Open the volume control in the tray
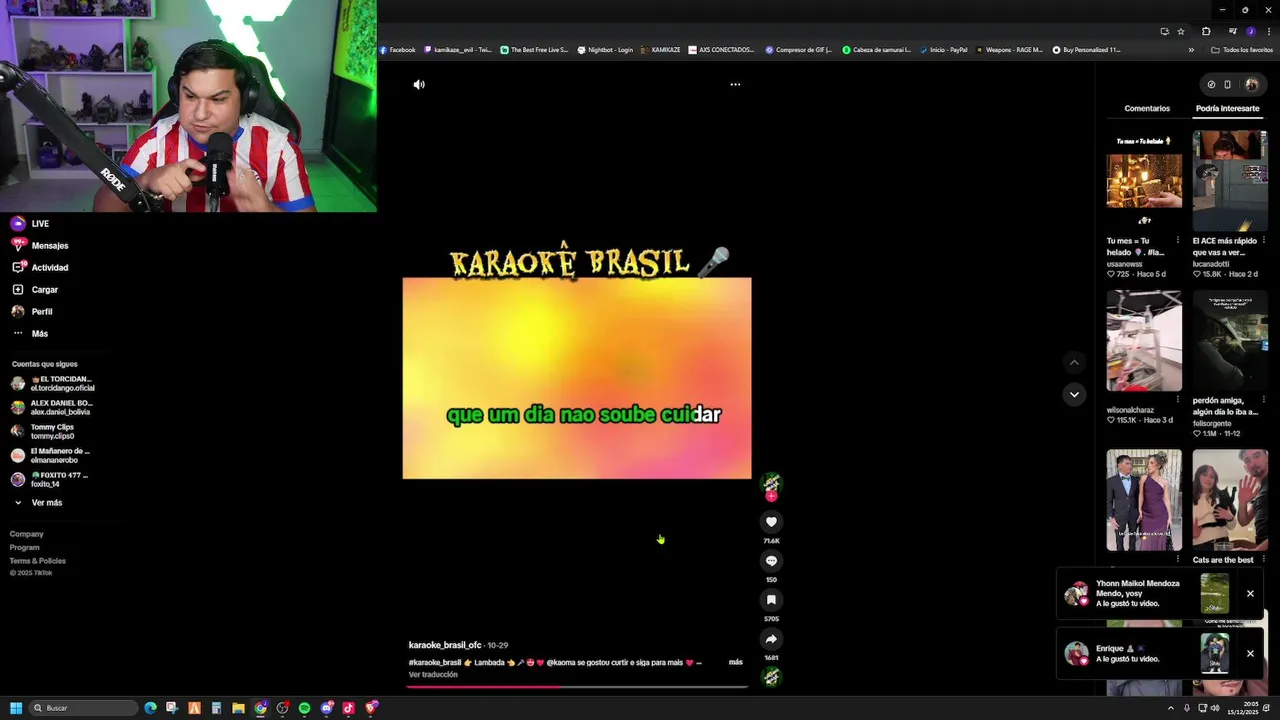Viewport: 1280px width, 720px height. tap(1215, 708)
